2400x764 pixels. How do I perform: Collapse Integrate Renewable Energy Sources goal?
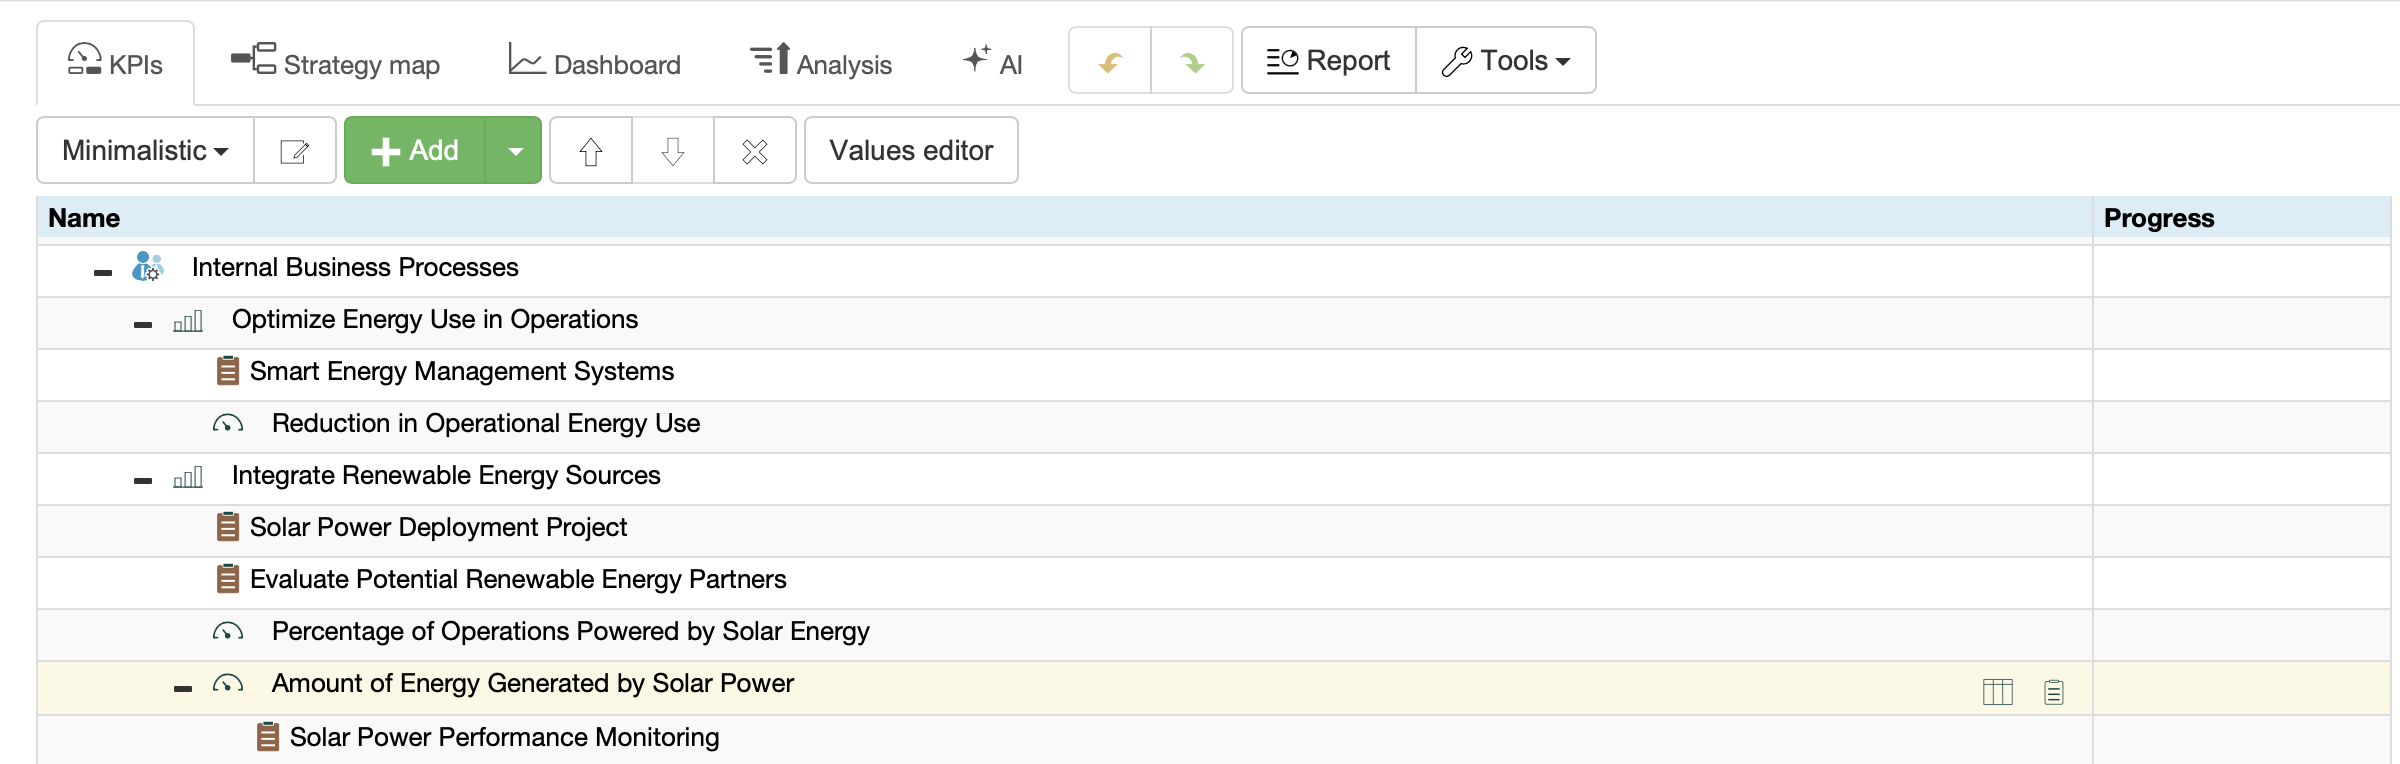(143, 480)
